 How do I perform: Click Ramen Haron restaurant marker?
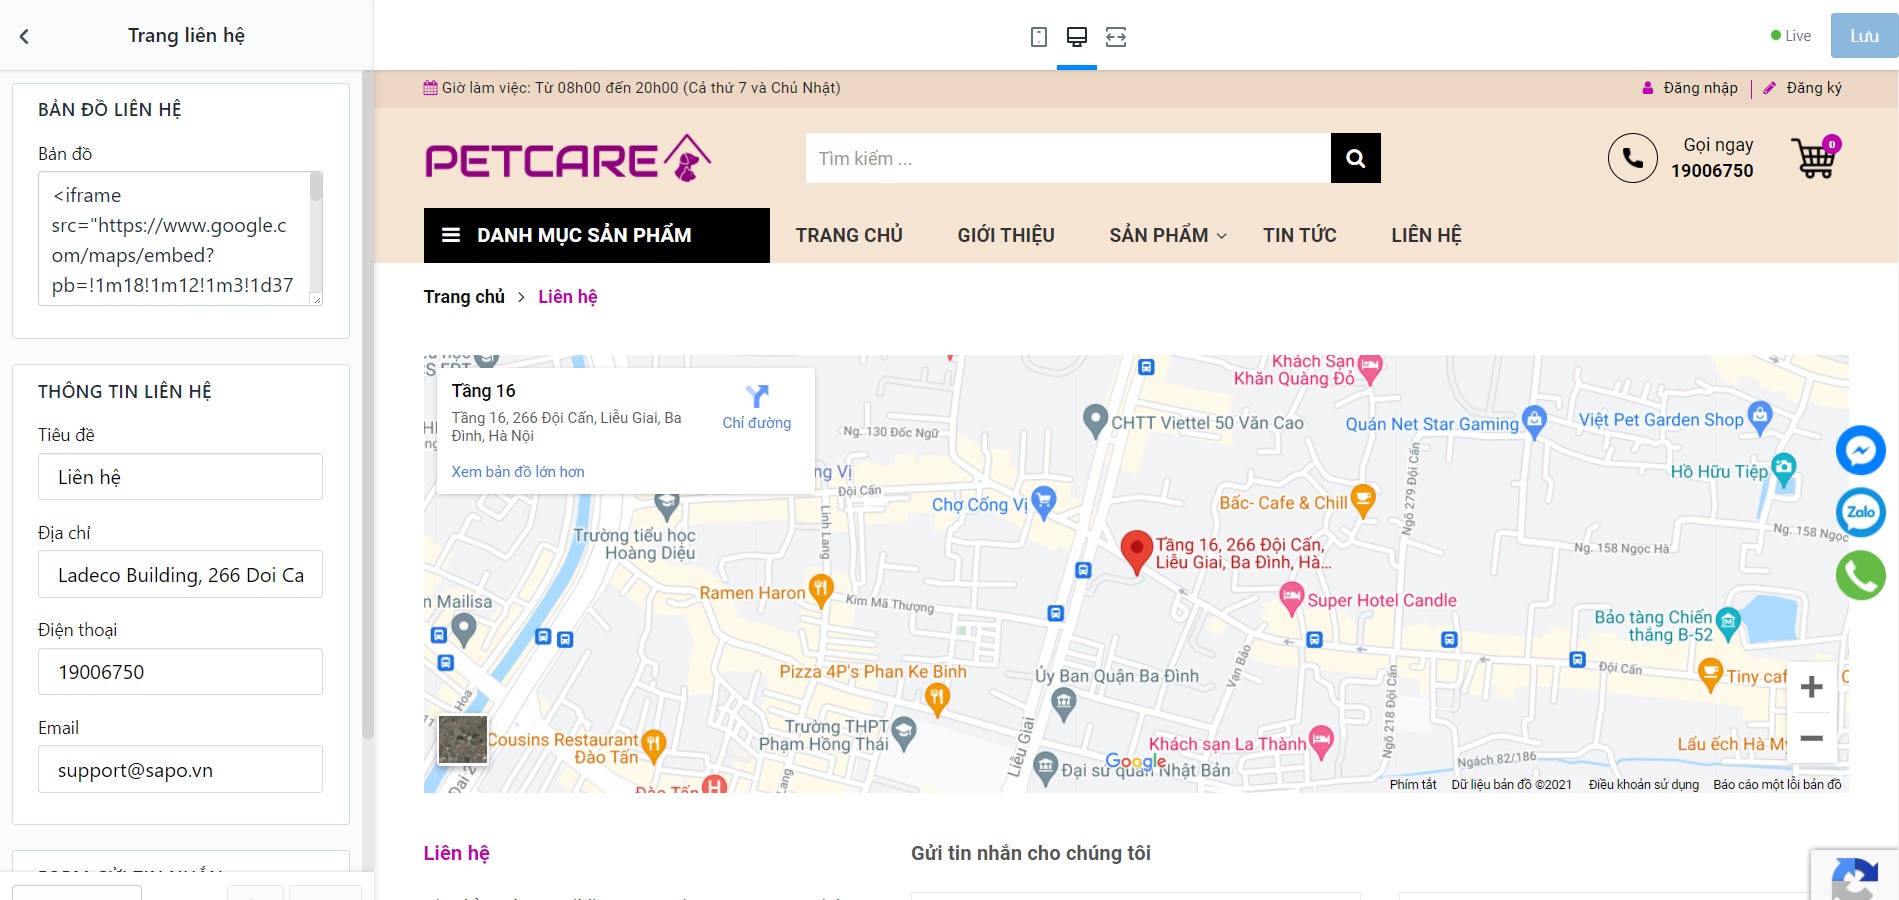coord(821,590)
